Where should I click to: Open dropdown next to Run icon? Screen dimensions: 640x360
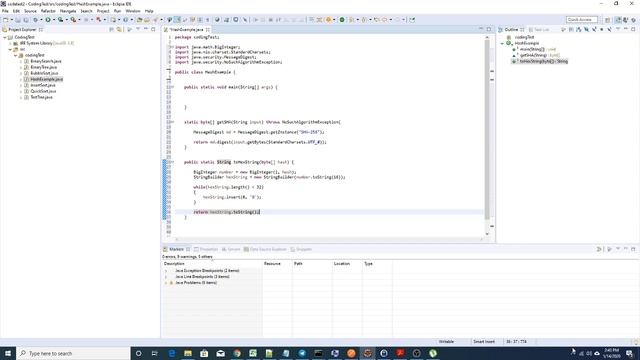(x=53, y=20)
